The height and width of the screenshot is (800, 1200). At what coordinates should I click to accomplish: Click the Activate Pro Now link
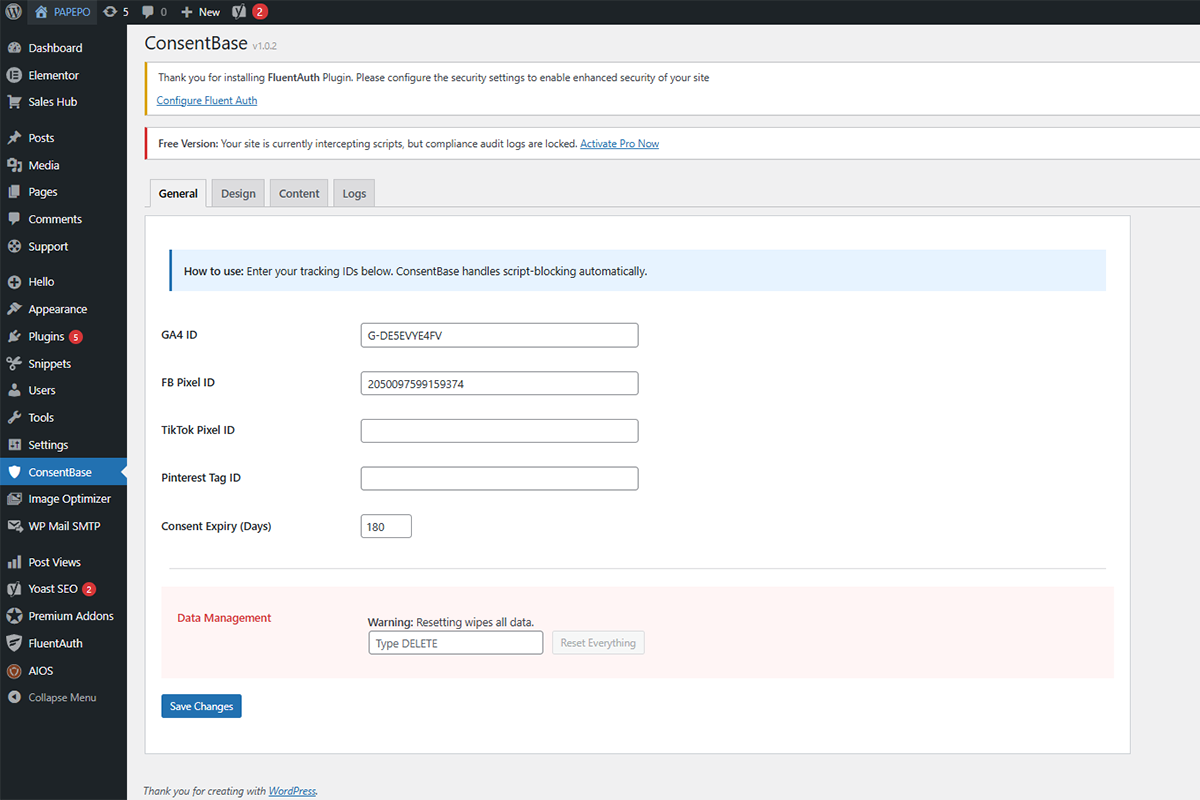pos(619,143)
